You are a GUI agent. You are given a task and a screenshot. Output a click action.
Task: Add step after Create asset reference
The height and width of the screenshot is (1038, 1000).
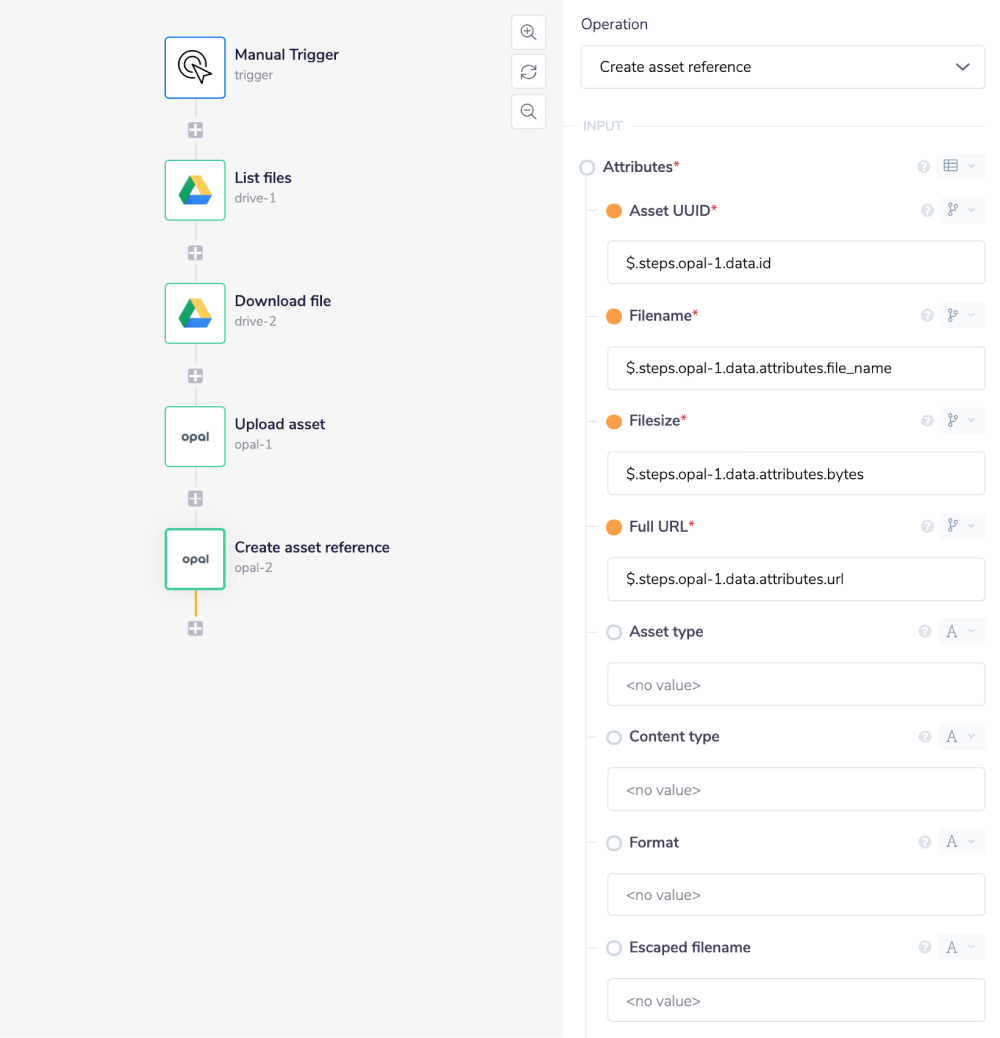(196, 628)
